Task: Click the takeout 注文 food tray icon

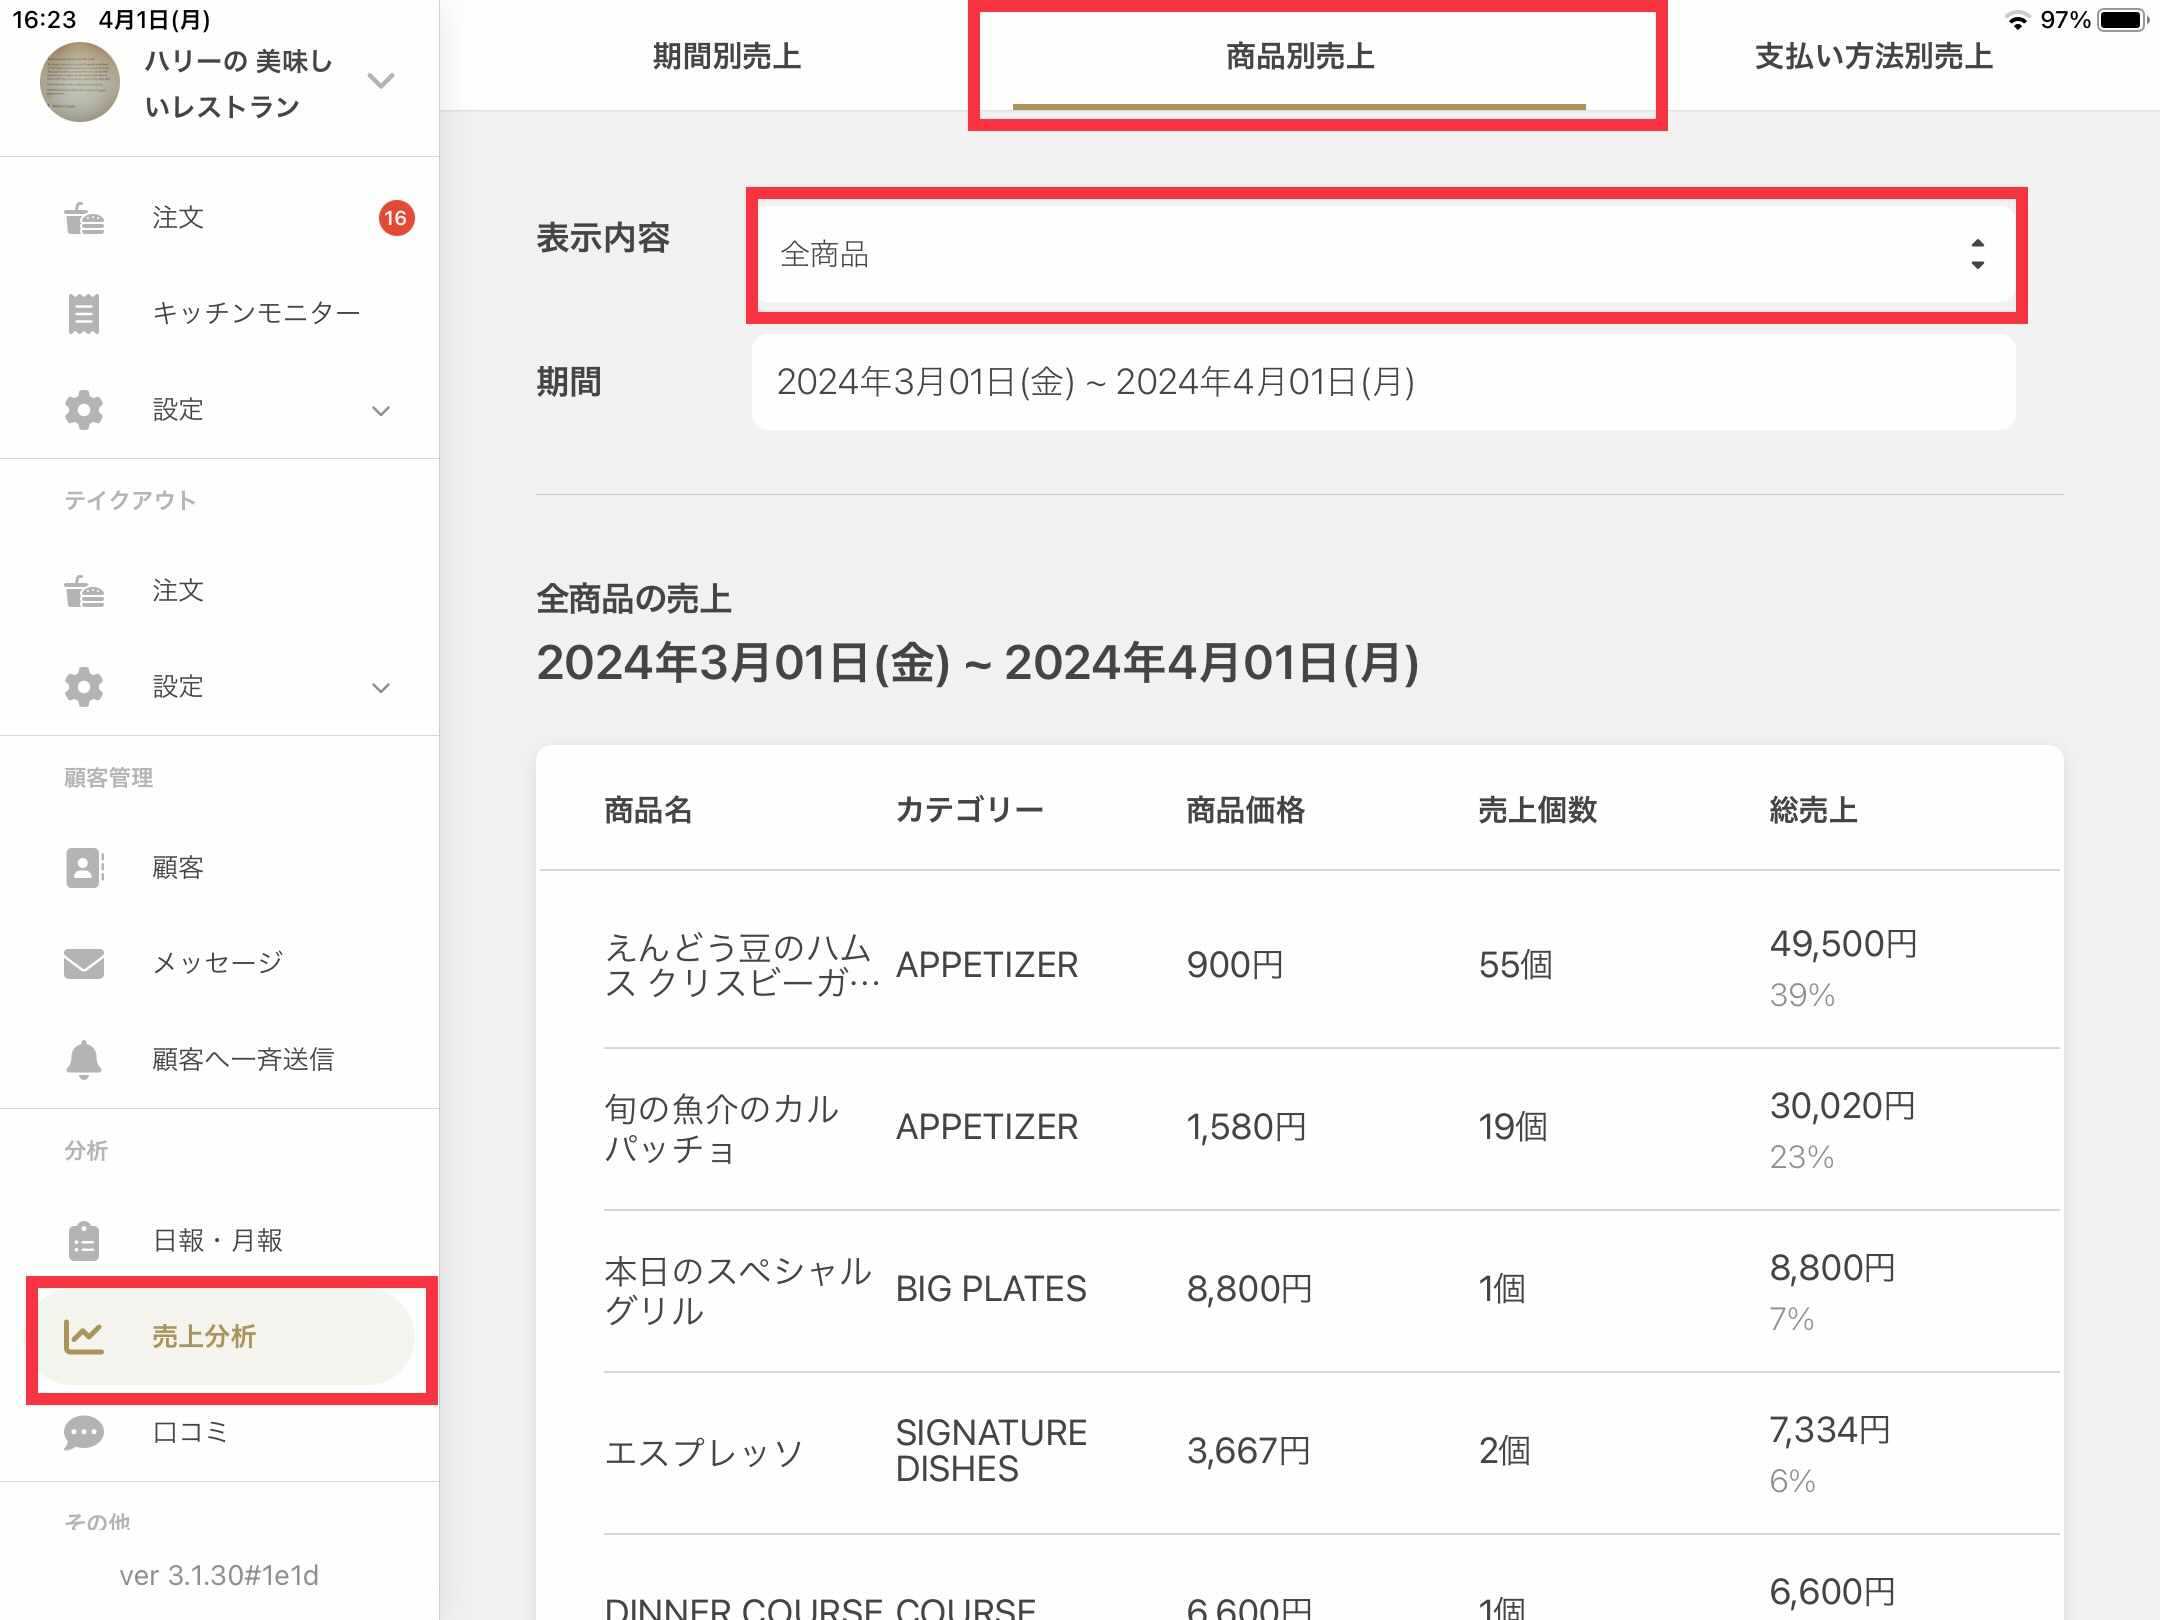Action: 84,592
